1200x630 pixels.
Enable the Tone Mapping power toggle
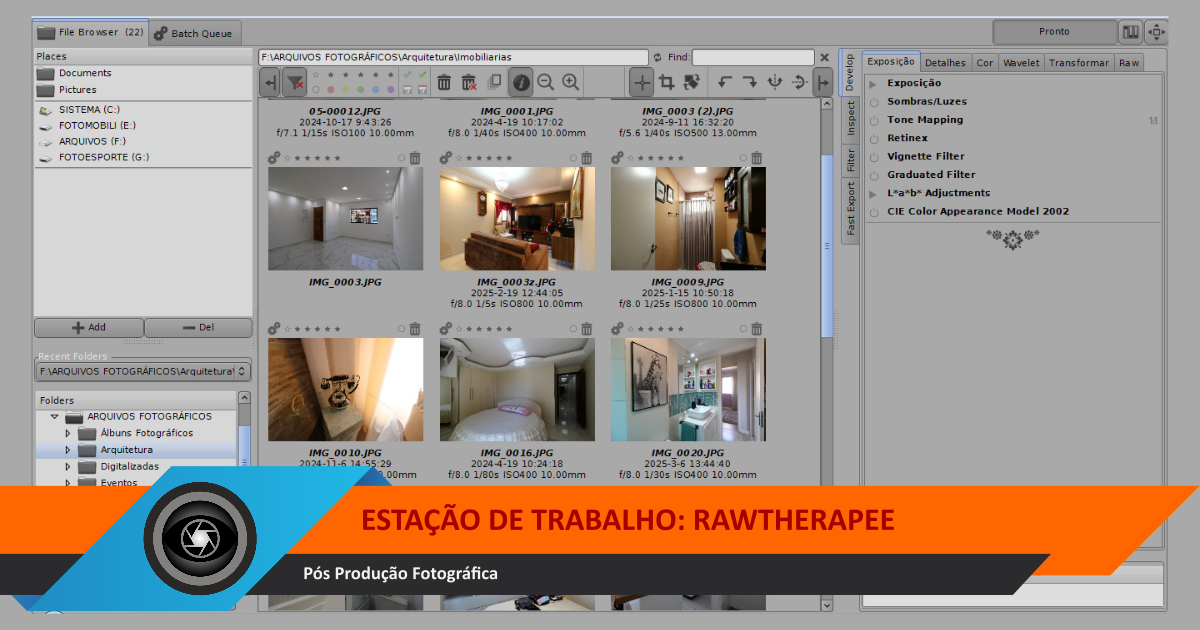point(874,120)
